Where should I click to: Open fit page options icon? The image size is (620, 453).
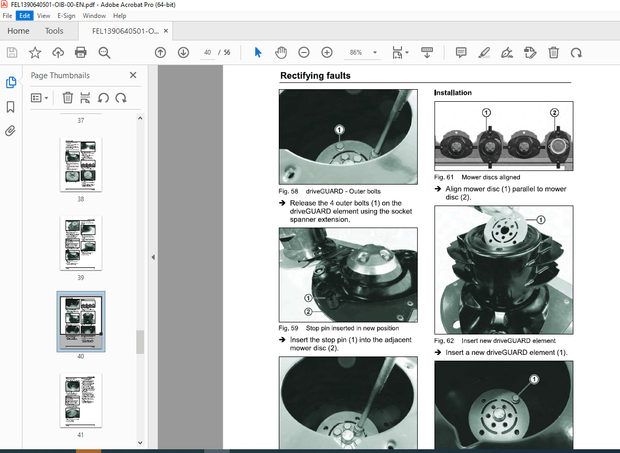click(400, 53)
